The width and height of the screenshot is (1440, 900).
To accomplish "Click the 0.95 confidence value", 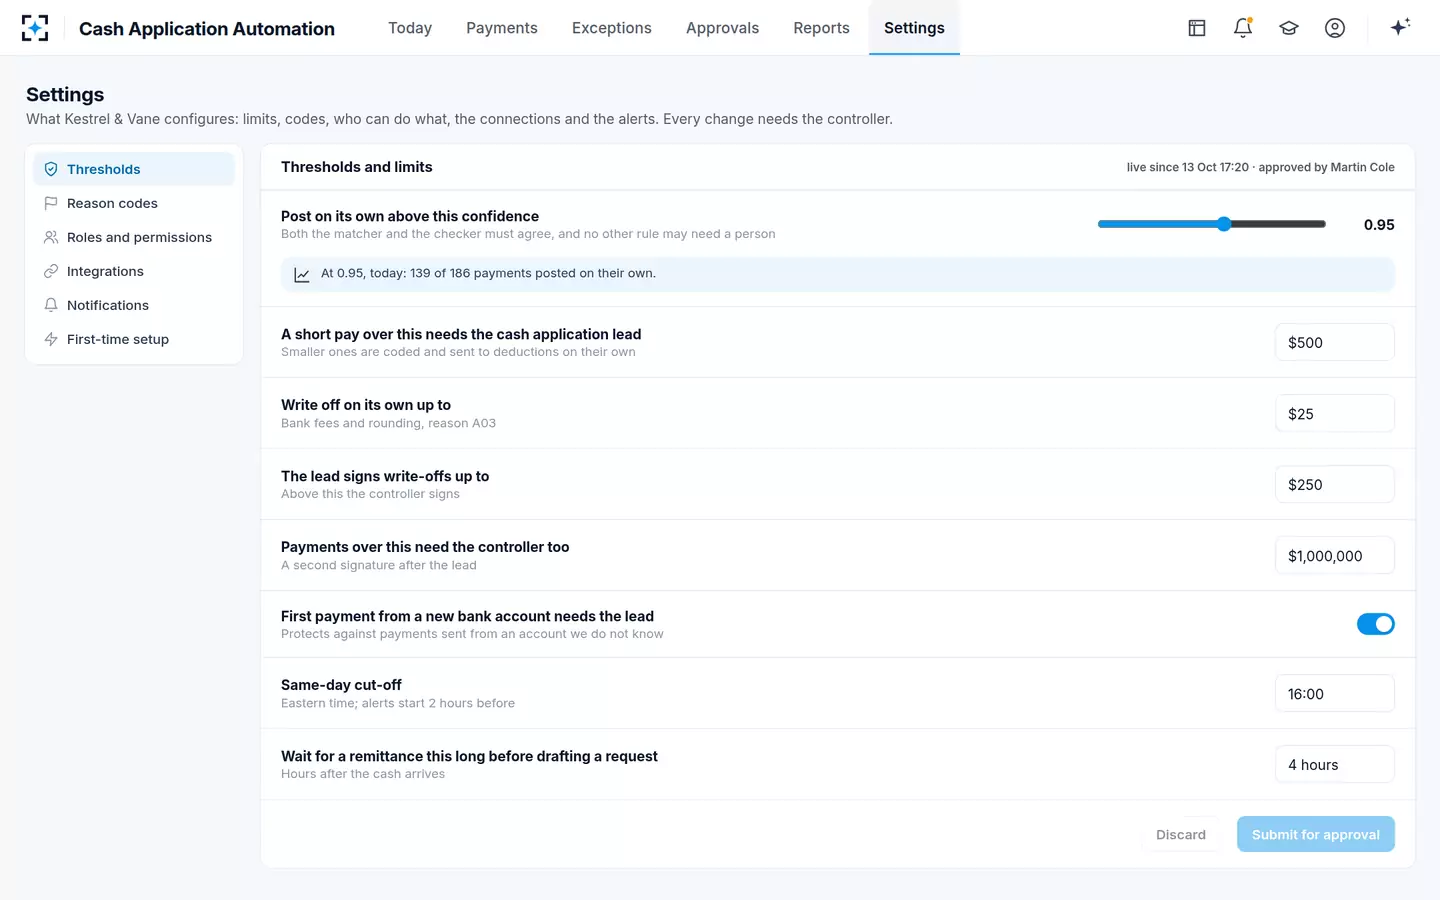I will click(x=1379, y=225).
